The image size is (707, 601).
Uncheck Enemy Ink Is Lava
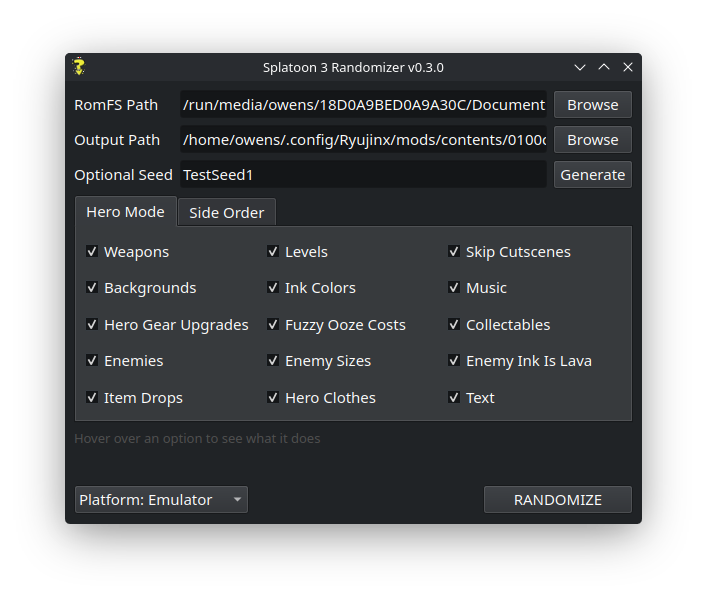pyautogui.click(x=454, y=360)
